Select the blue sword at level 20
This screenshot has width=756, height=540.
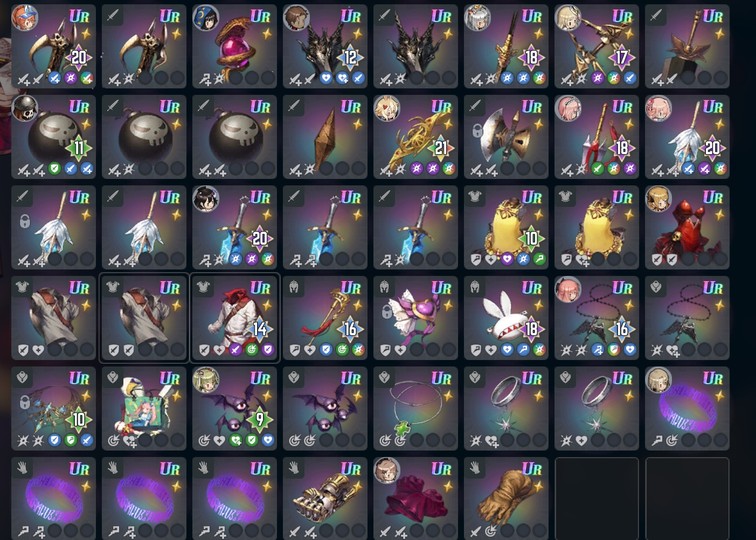(x=234, y=228)
